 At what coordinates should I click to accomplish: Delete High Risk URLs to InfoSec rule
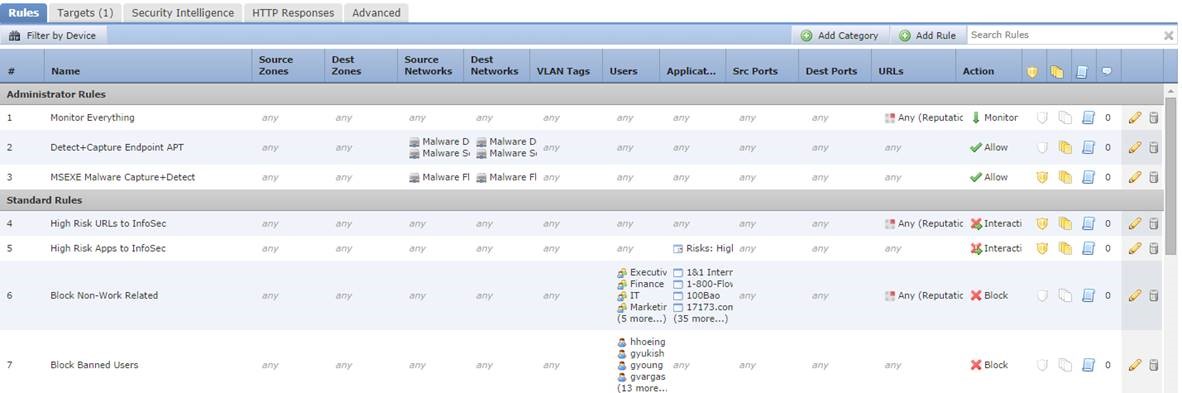(1153, 223)
